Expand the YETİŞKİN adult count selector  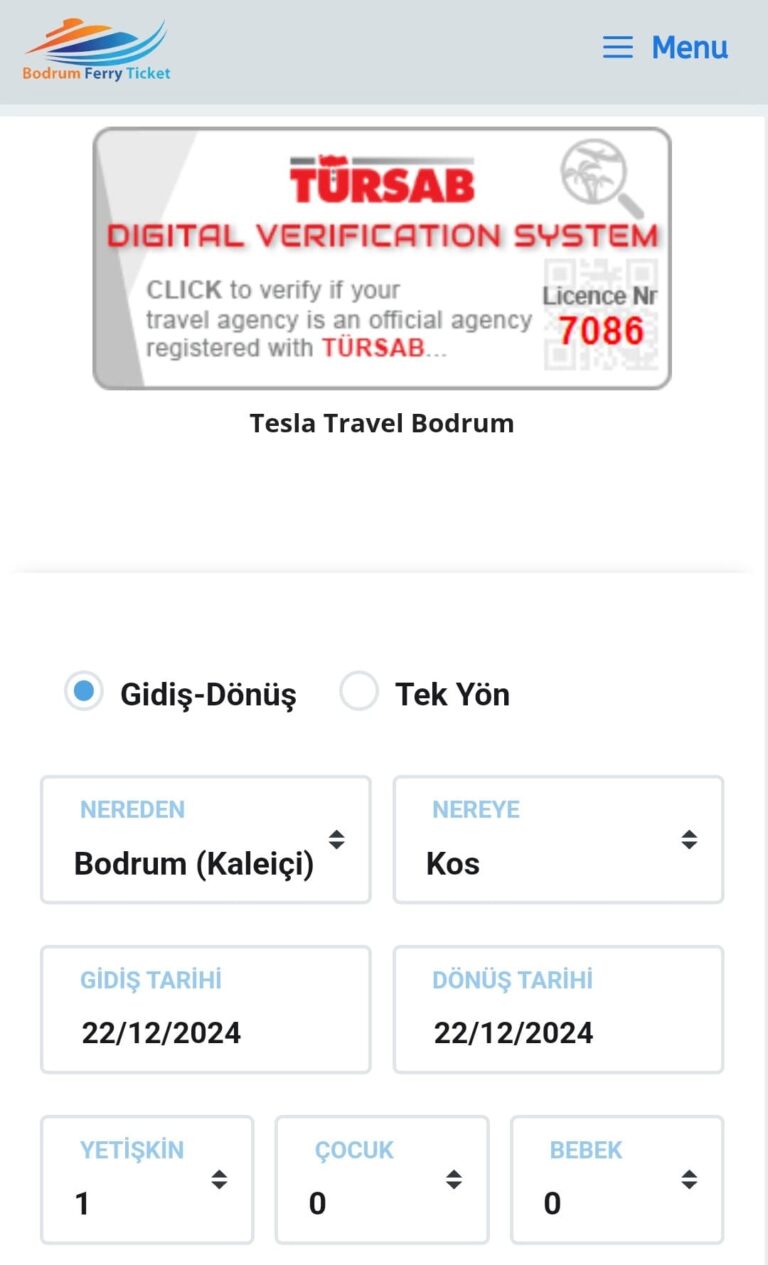tap(145, 1179)
